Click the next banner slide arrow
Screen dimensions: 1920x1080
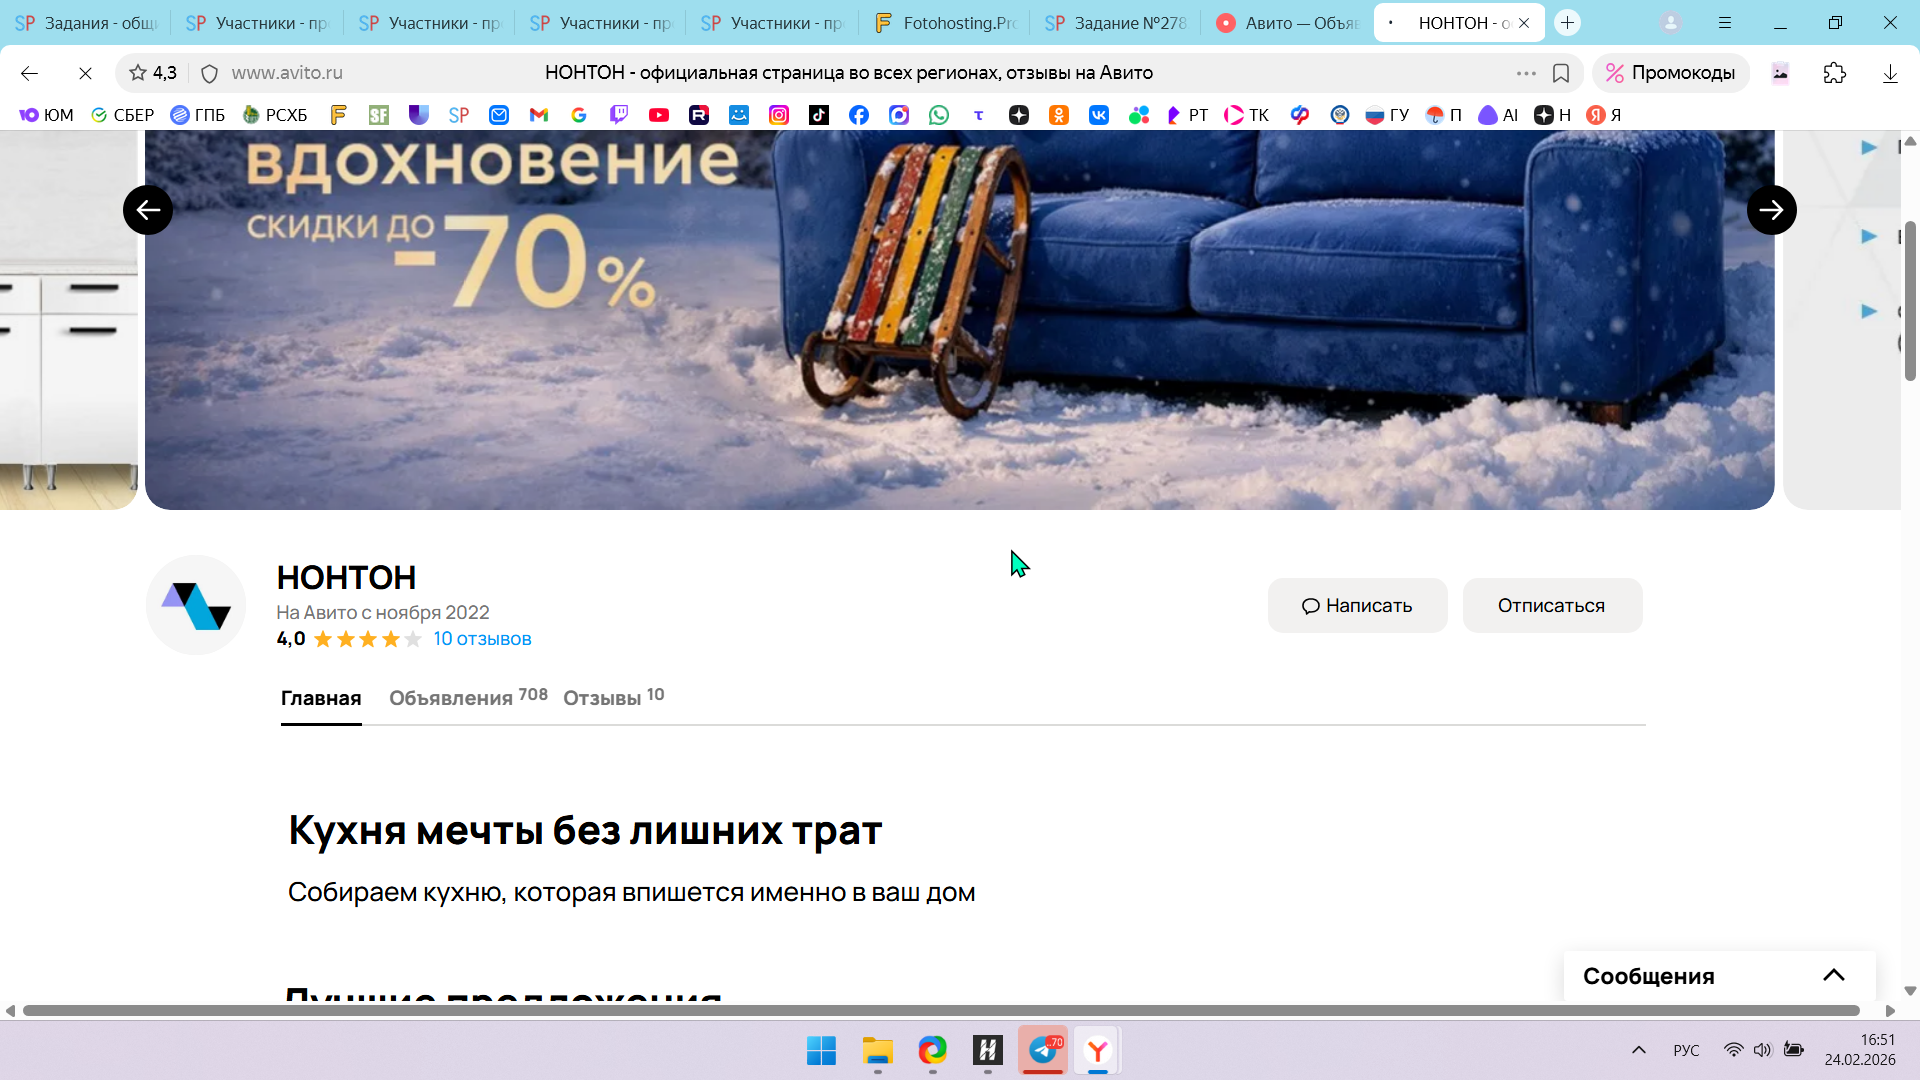click(x=1771, y=210)
